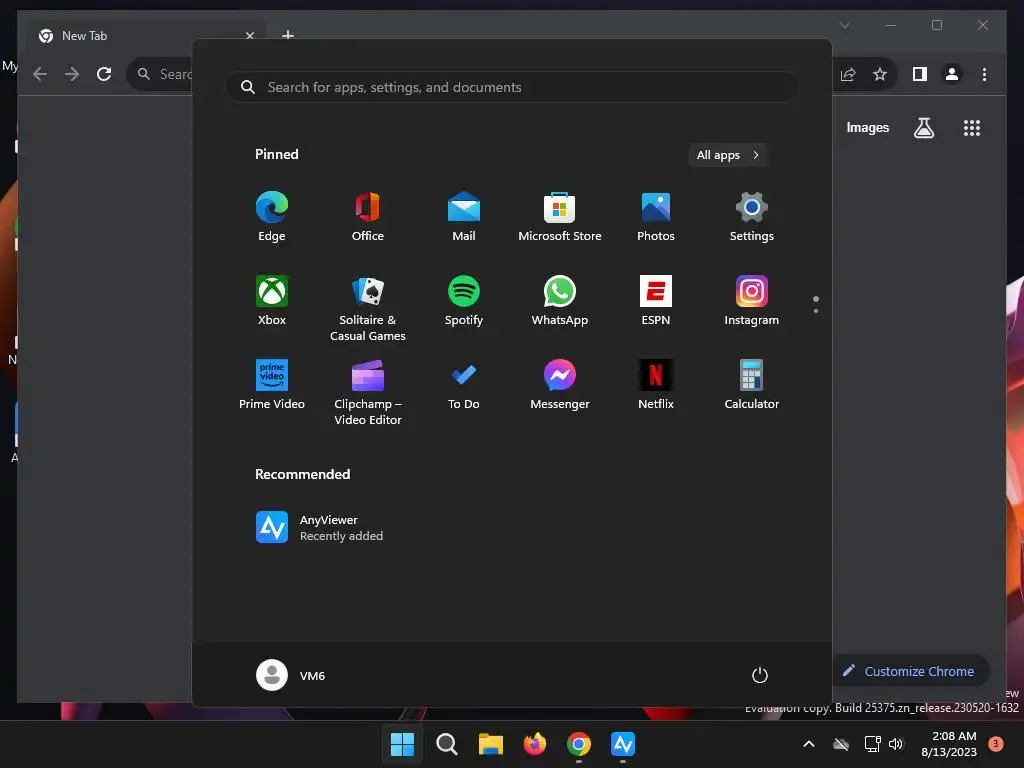
Task: Go to next page of pinned apps
Action: pos(816,311)
